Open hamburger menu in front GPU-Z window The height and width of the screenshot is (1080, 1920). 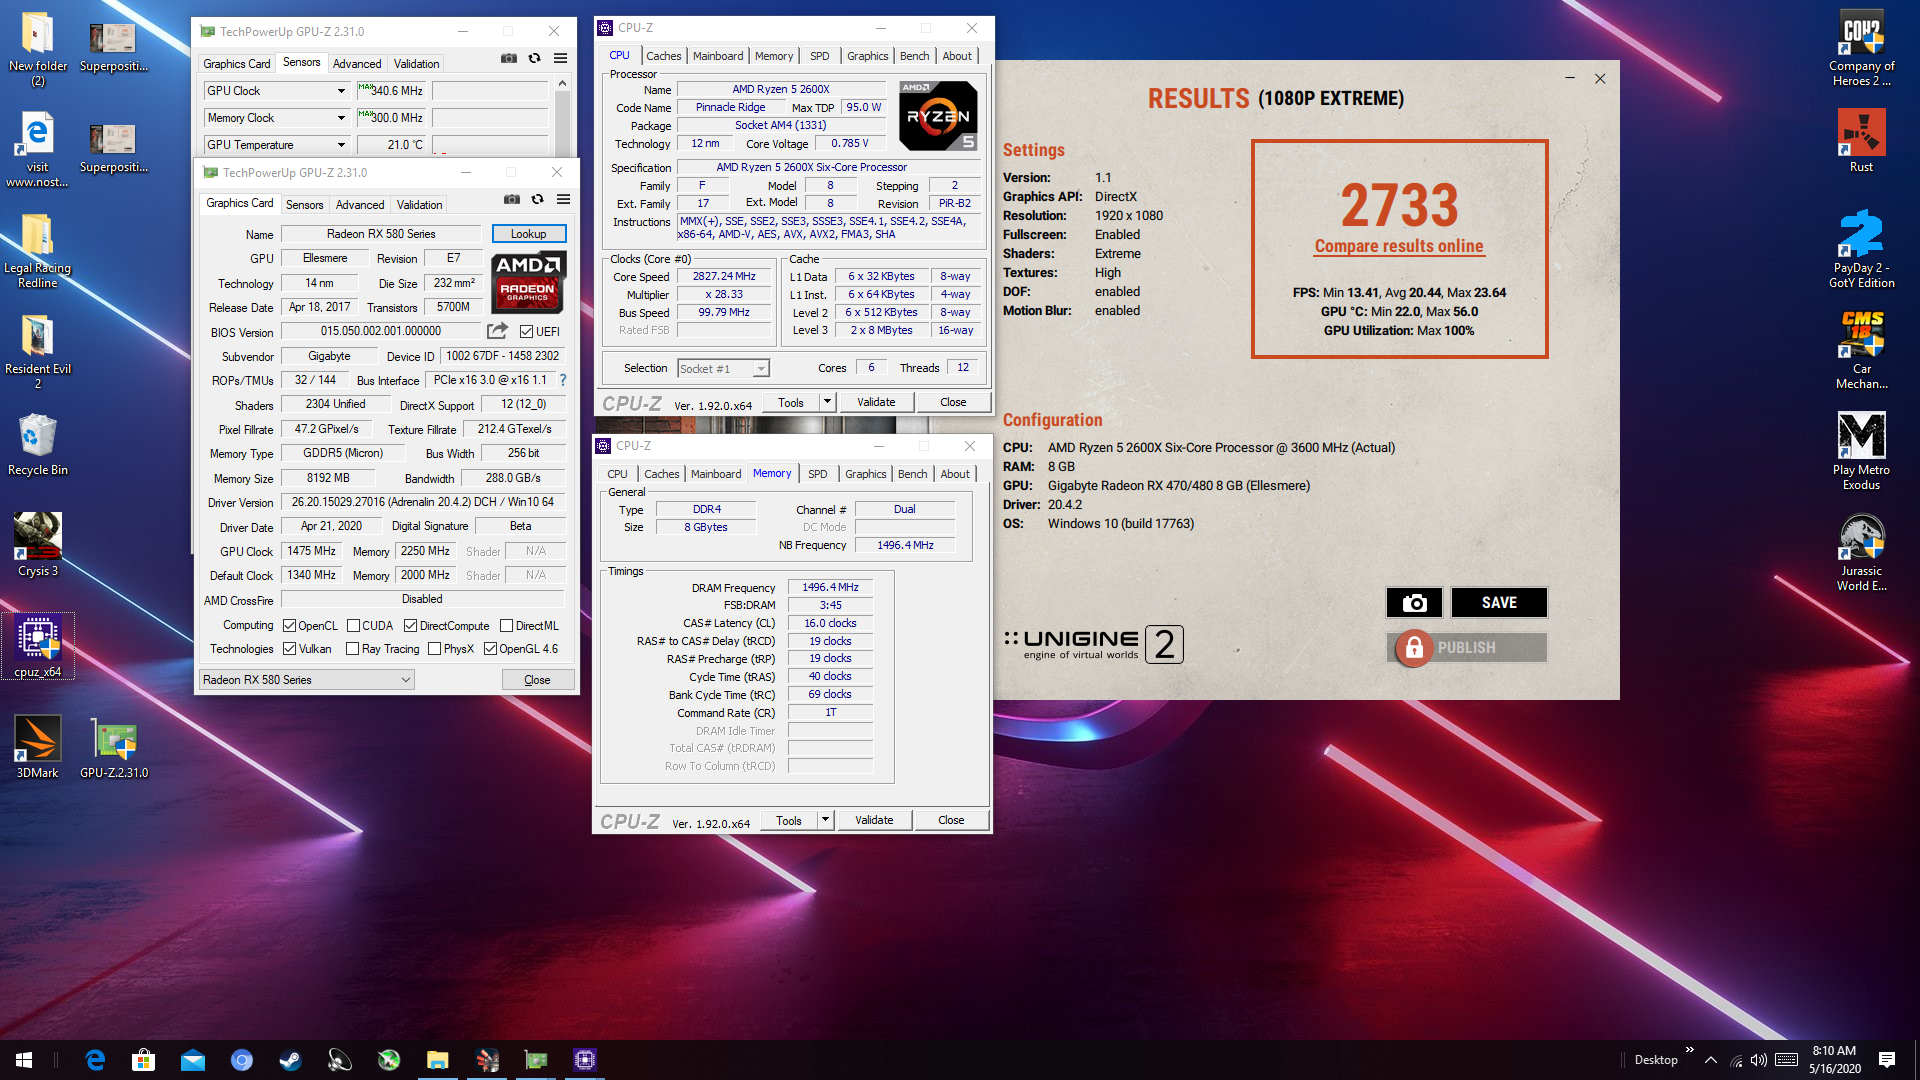point(563,200)
